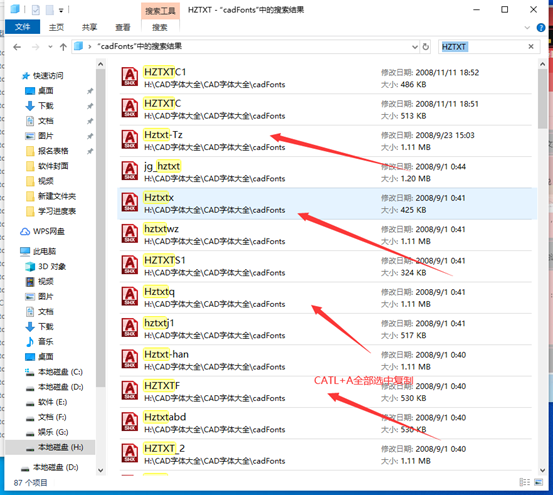The width and height of the screenshot is (553, 495).
Task: Refresh the search results with the refresh icon
Action: click(x=426, y=47)
